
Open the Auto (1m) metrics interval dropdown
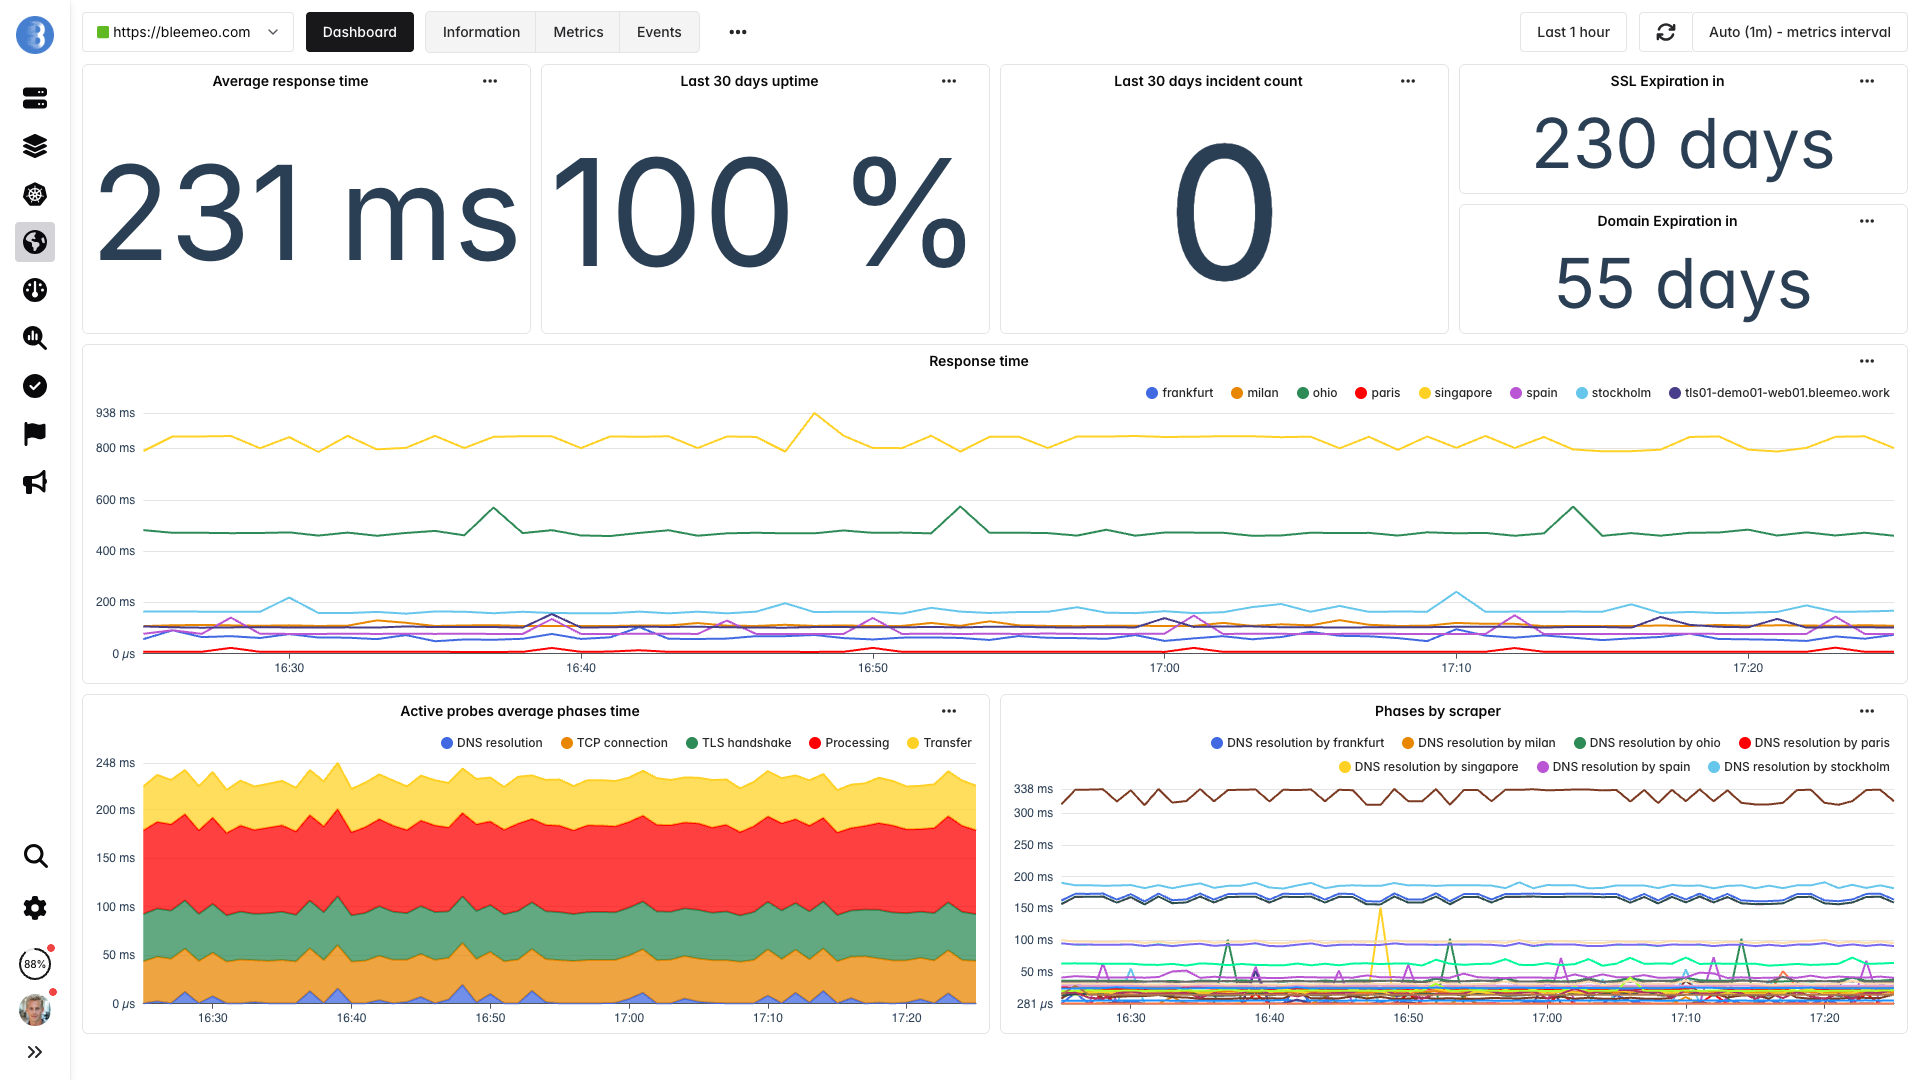[1798, 31]
